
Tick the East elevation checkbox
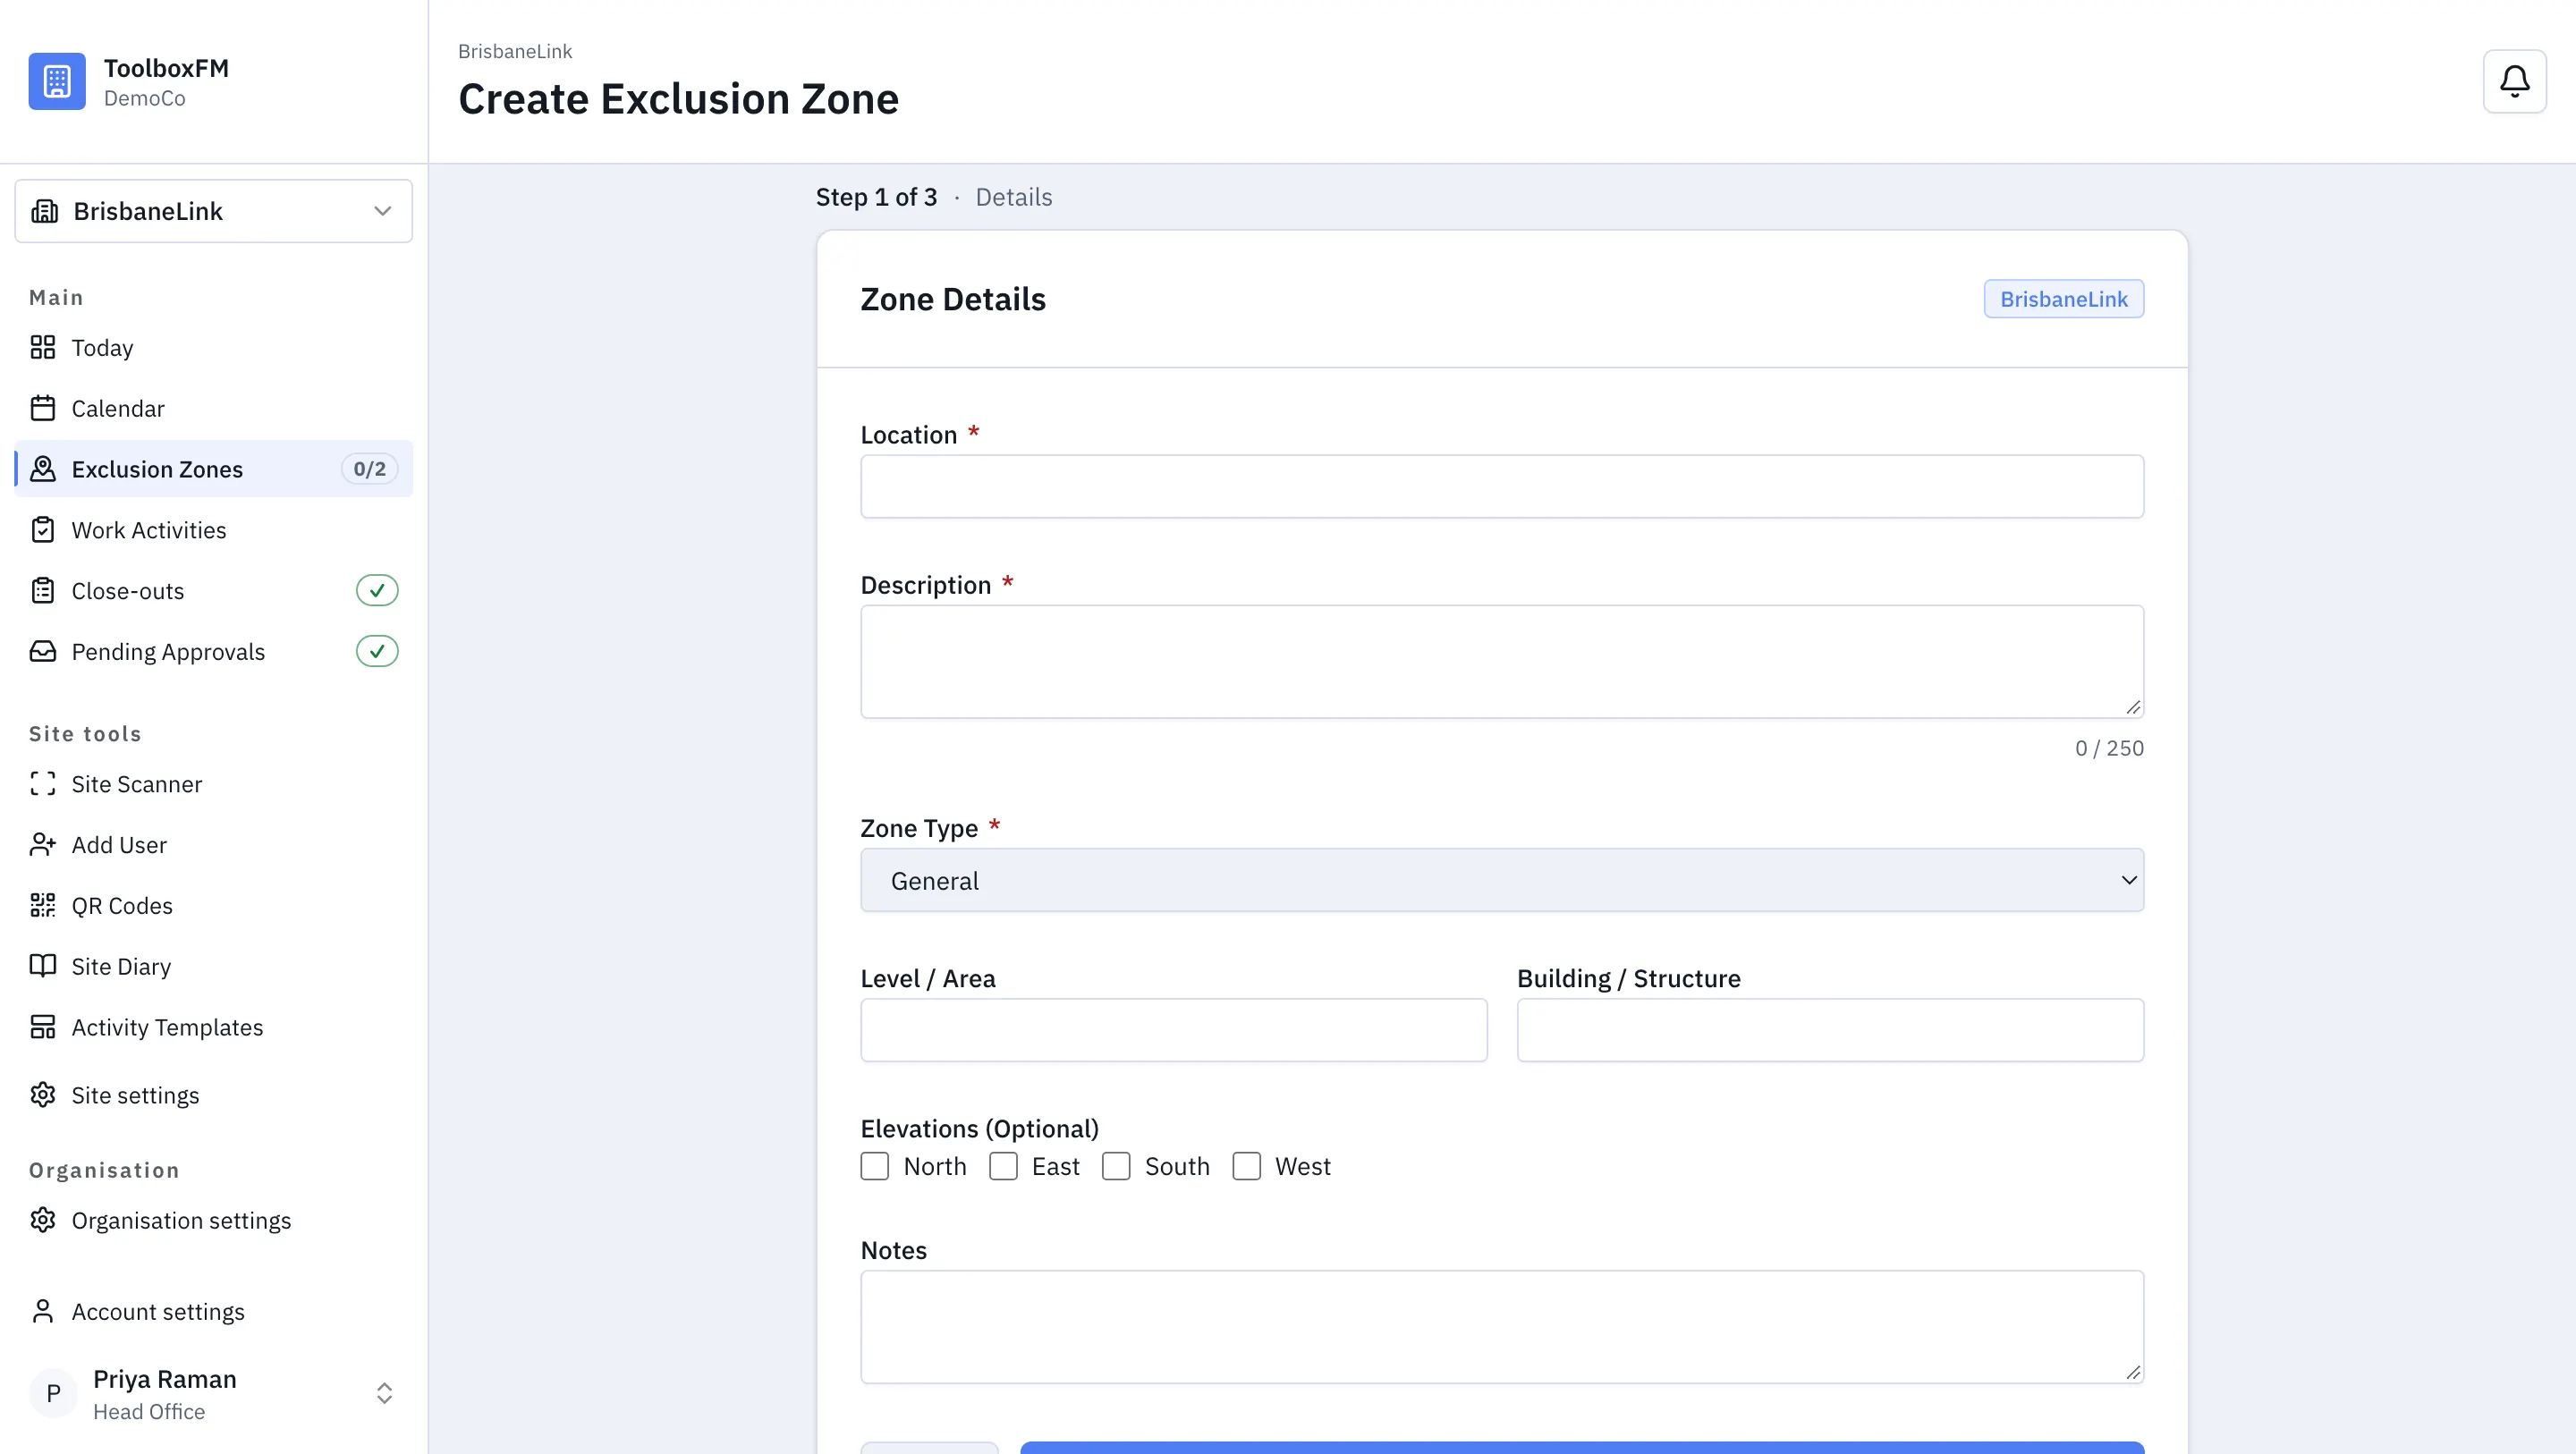coord(1003,1166)
